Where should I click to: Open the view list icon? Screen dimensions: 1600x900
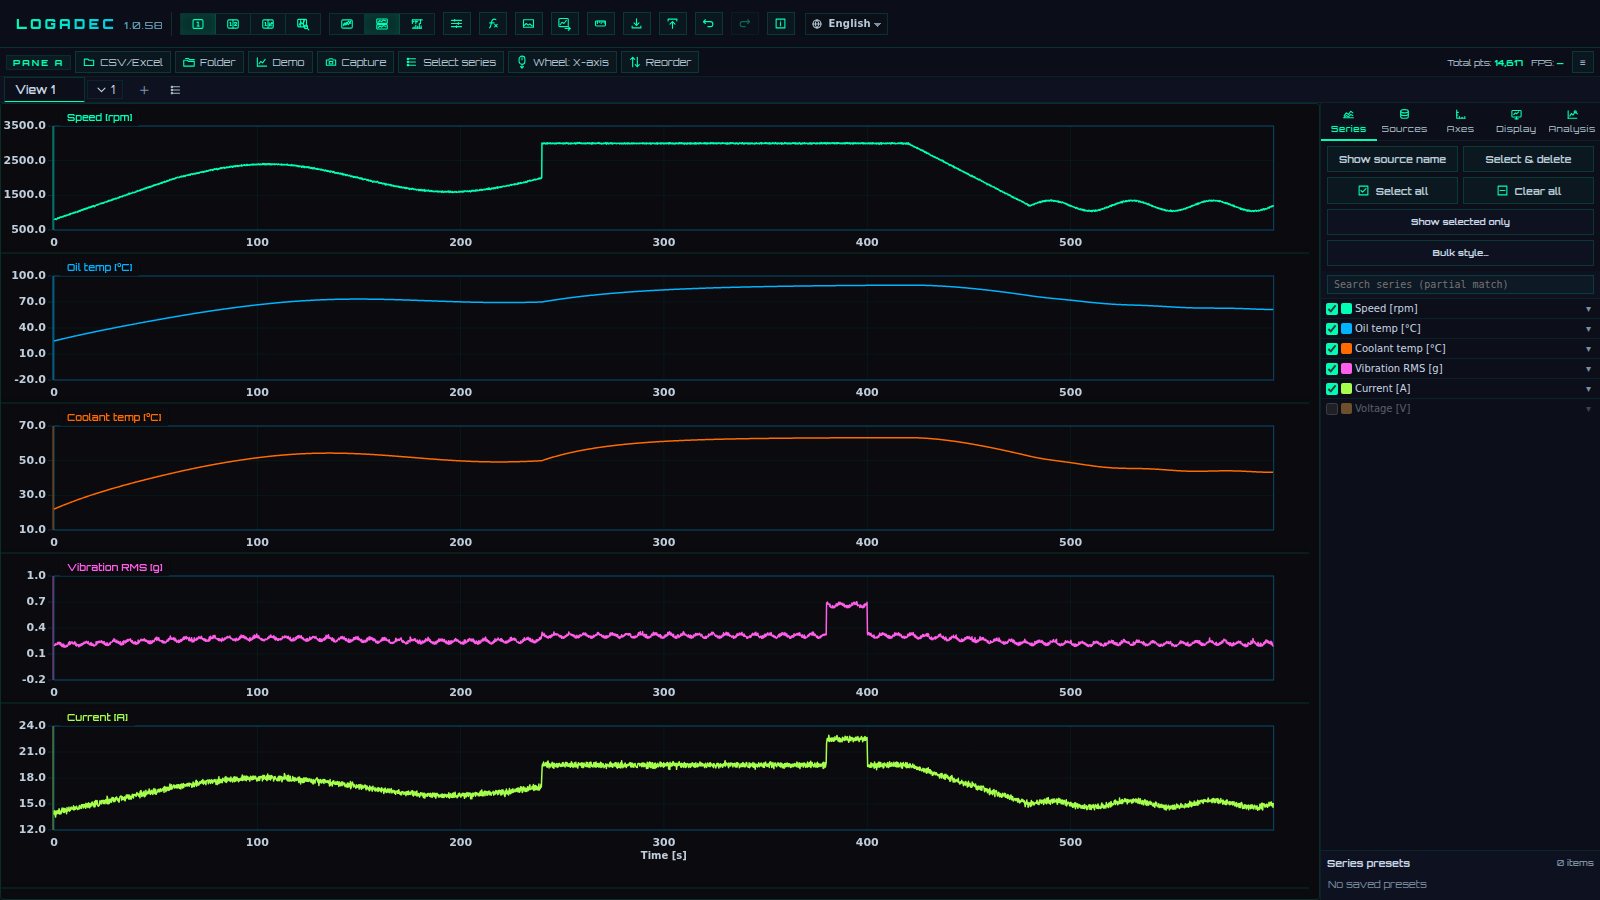pos(175,90)
